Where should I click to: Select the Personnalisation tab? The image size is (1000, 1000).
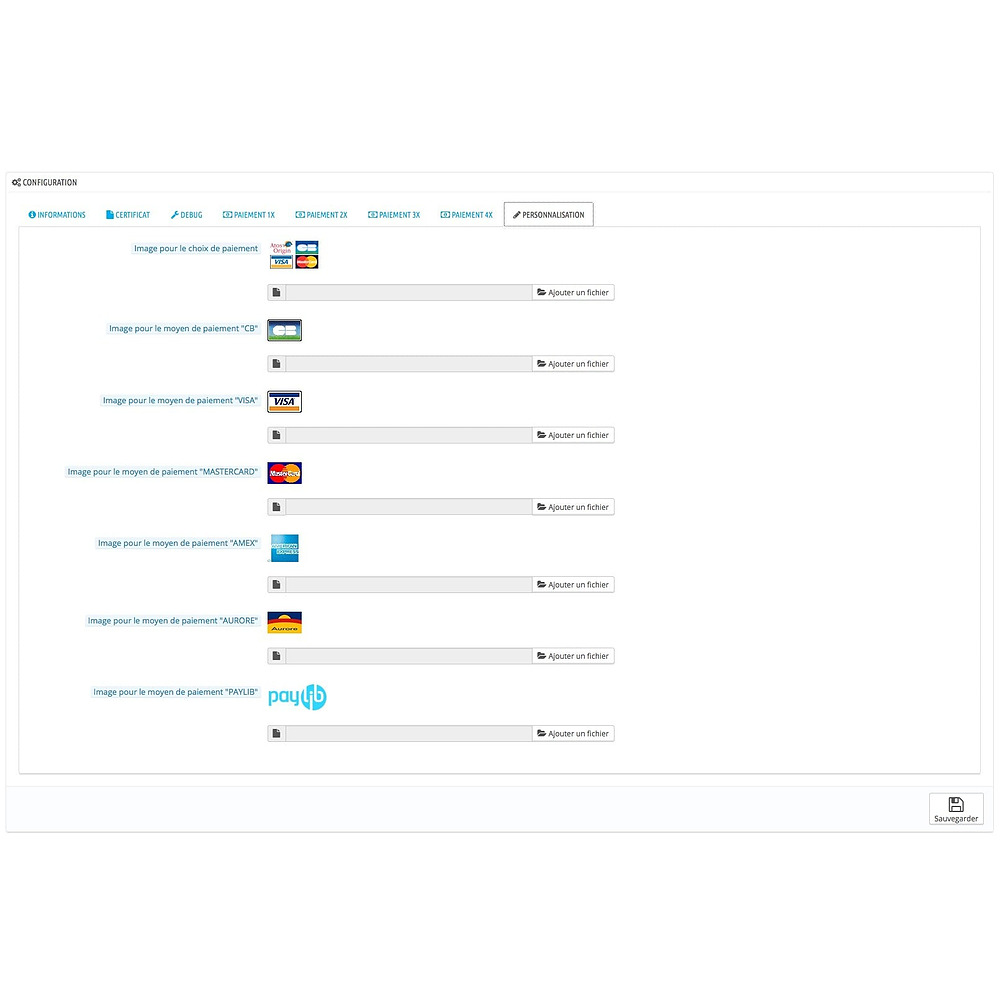point(548,215)
